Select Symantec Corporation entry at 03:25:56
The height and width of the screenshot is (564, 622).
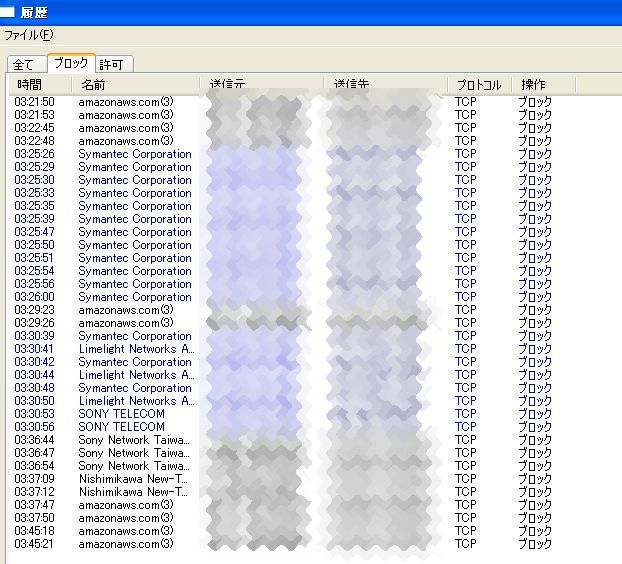(283, 284)
